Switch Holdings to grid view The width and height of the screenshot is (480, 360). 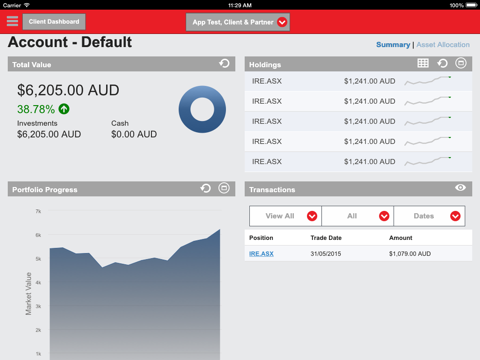click(423, 63)
